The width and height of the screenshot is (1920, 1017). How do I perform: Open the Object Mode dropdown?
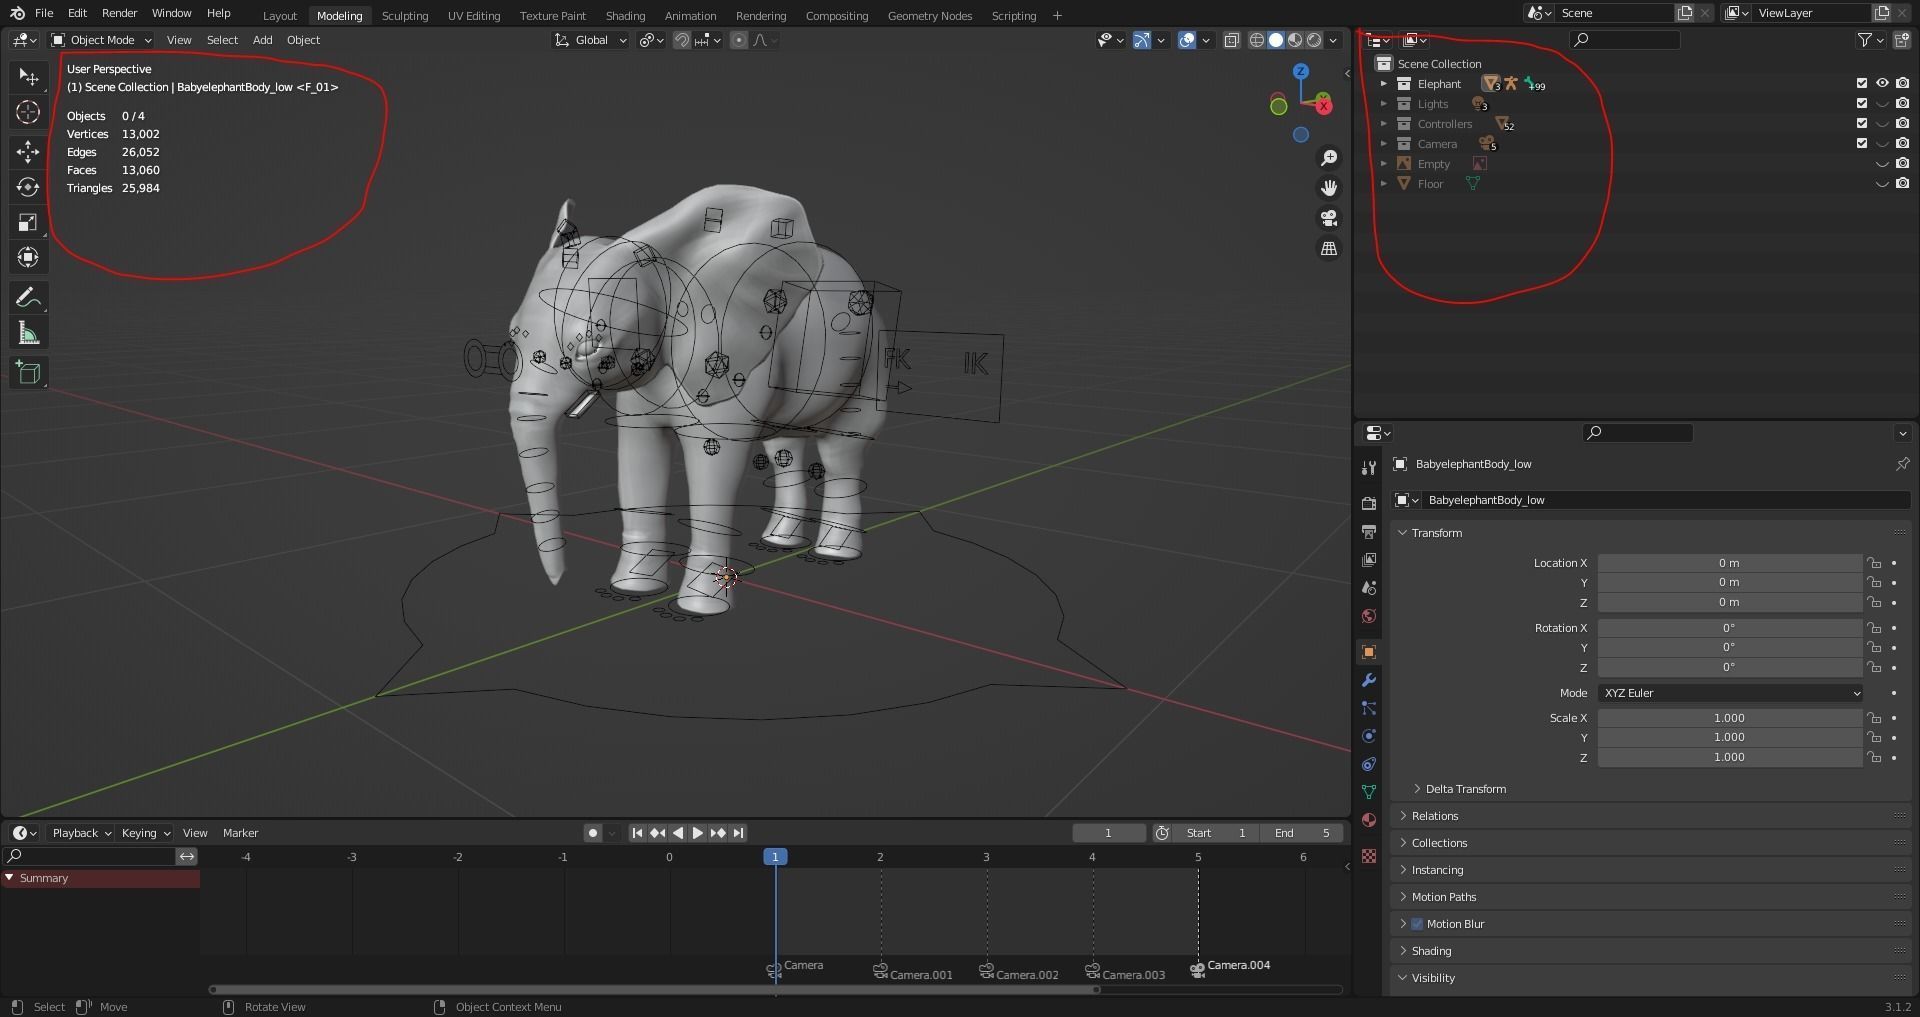102,40
